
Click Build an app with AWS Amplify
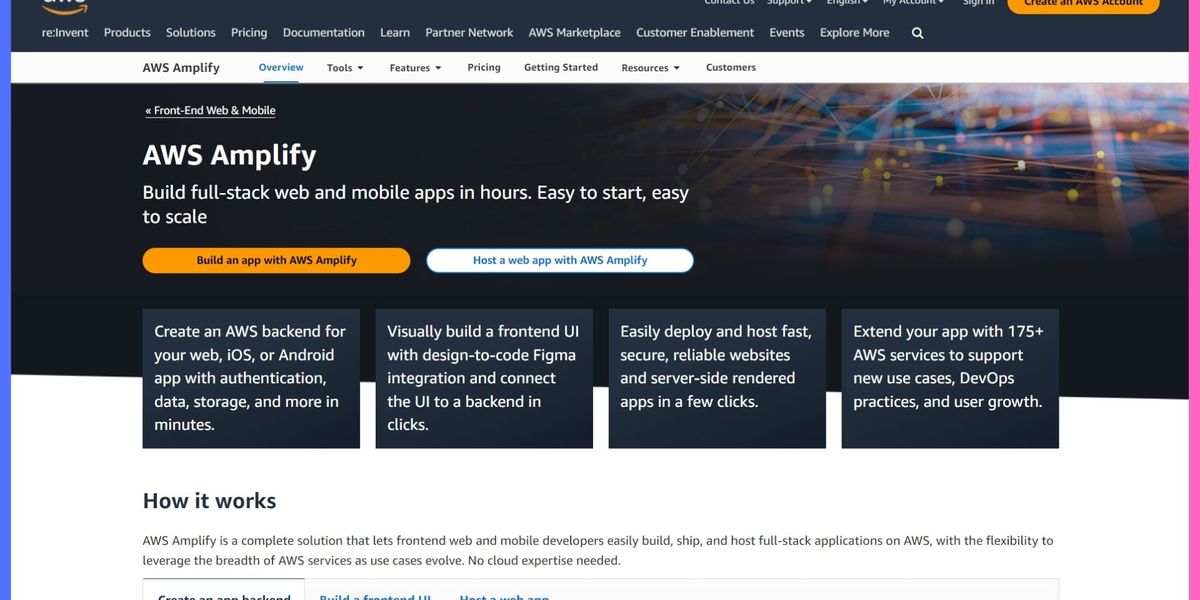click(276, 259)
